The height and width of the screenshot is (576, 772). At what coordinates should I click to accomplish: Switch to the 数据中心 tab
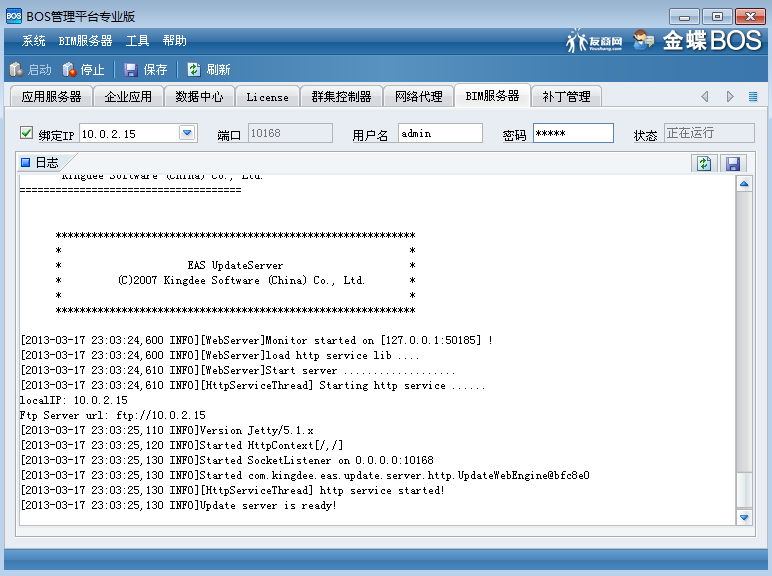pyautogui.click(x=199, y=96)
